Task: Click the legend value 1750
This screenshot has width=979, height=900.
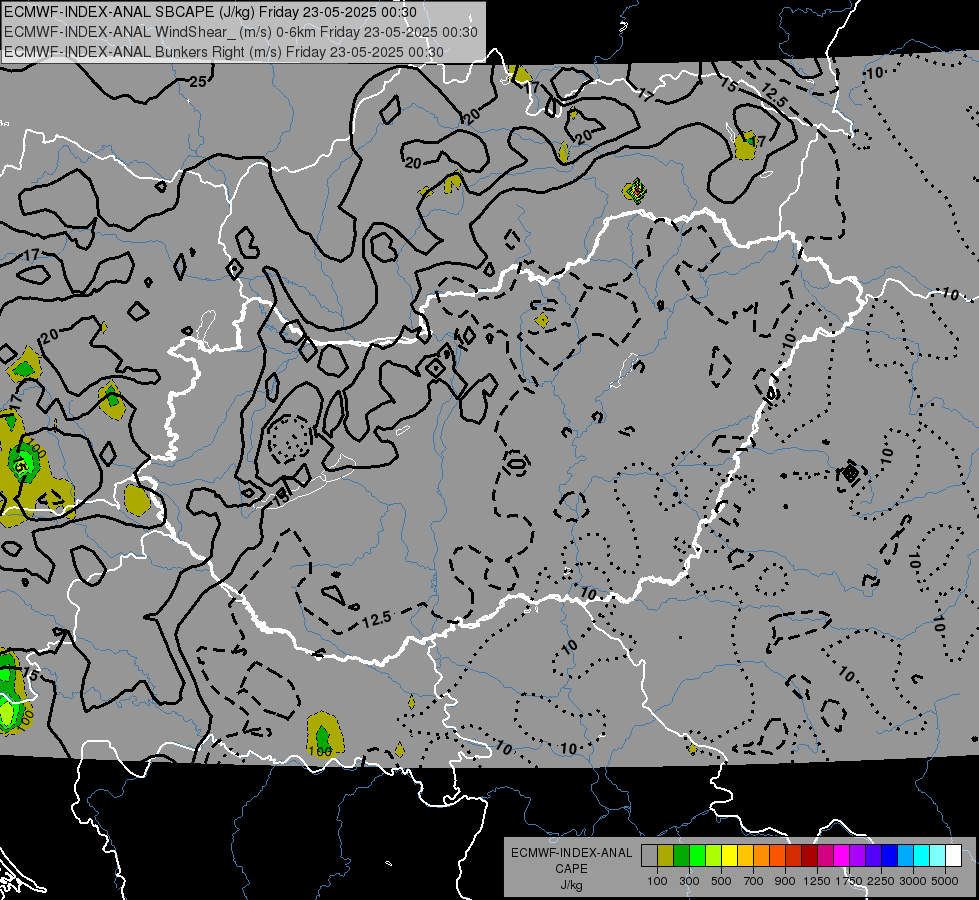Action: [849, 881]
